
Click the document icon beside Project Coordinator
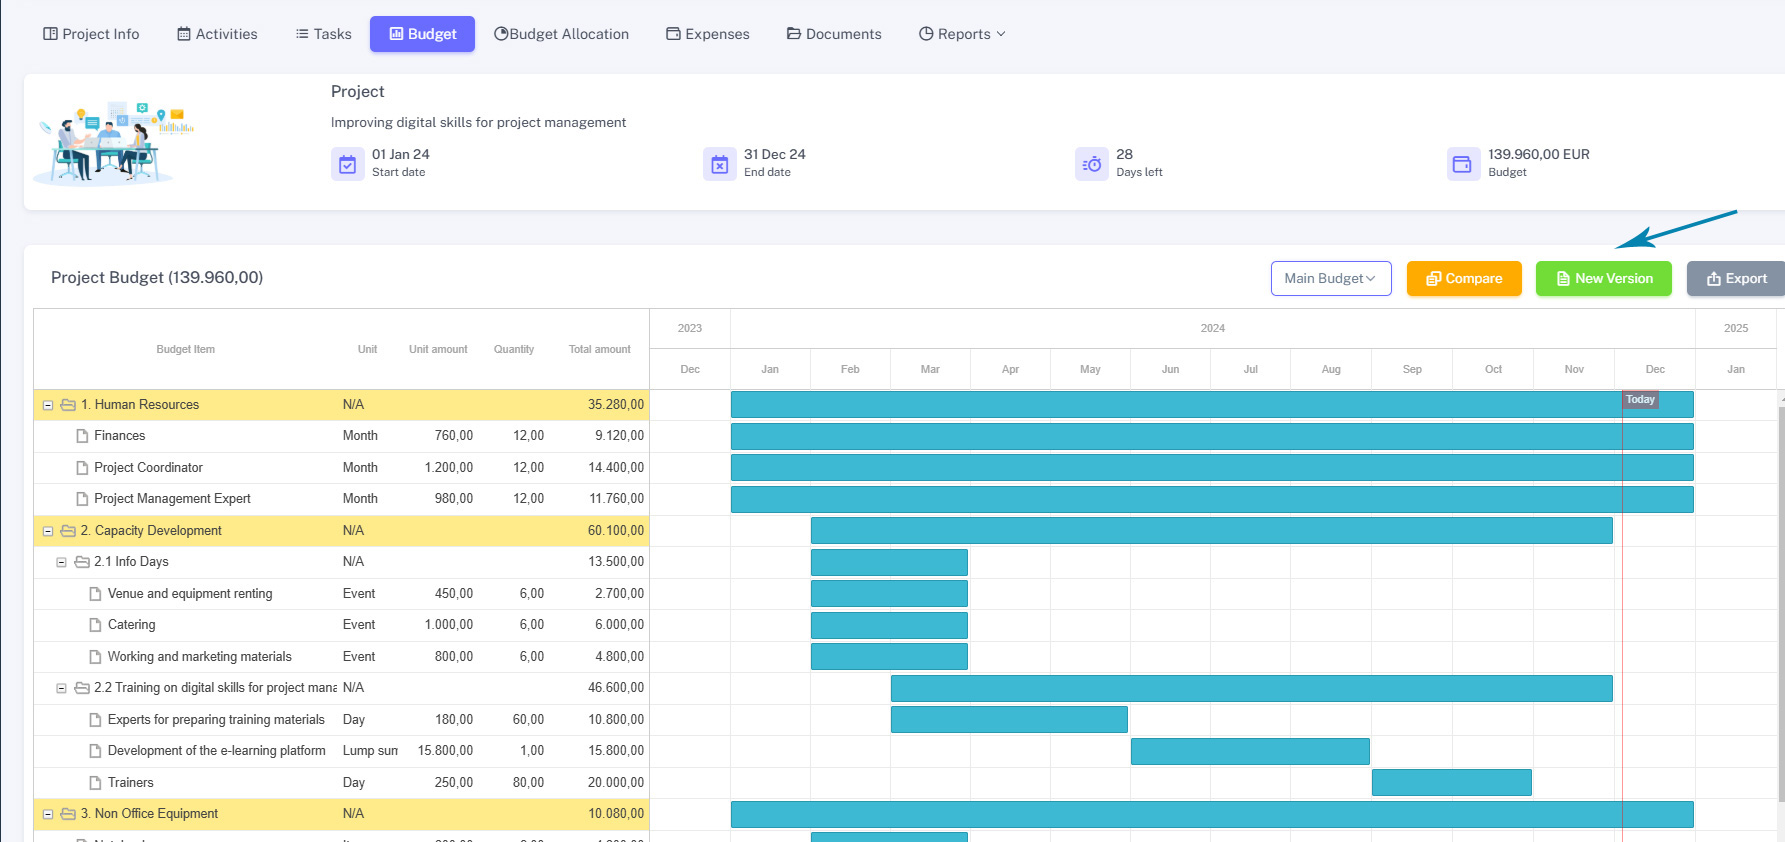tap(82, 468)
